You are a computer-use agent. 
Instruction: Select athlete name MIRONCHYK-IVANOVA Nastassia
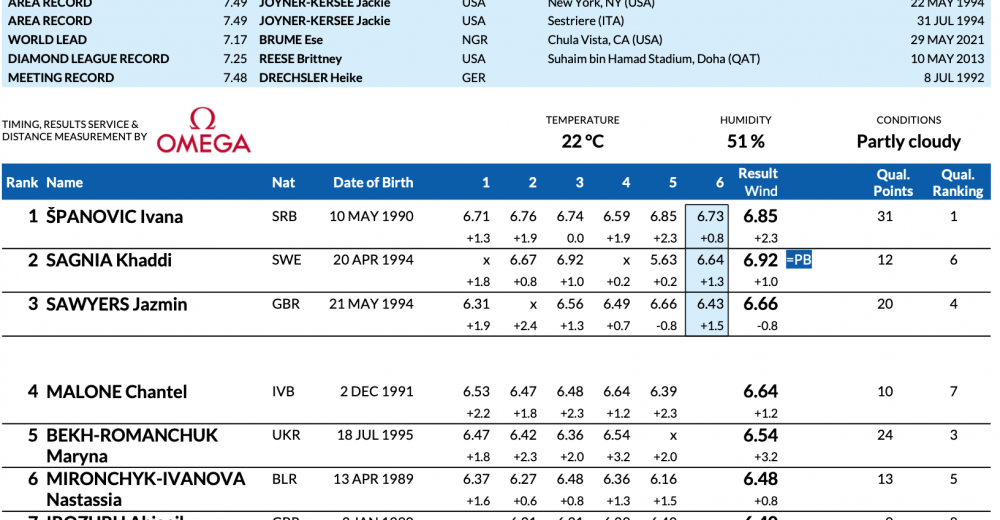145,489
